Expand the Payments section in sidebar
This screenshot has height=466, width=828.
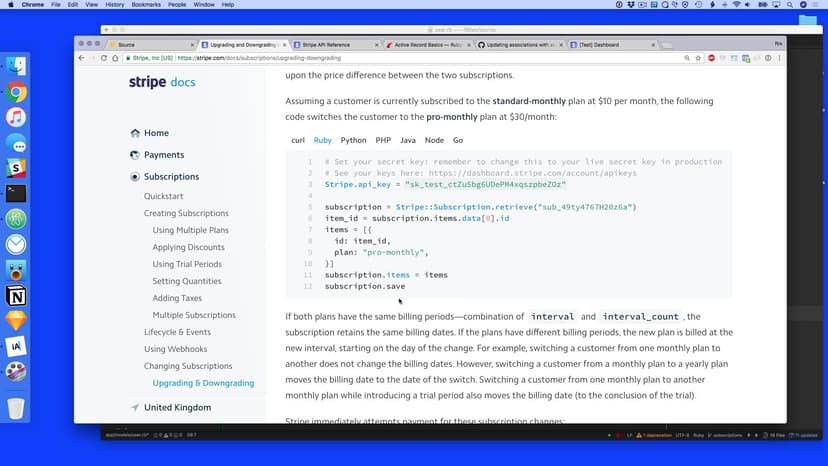coord(164,155)
